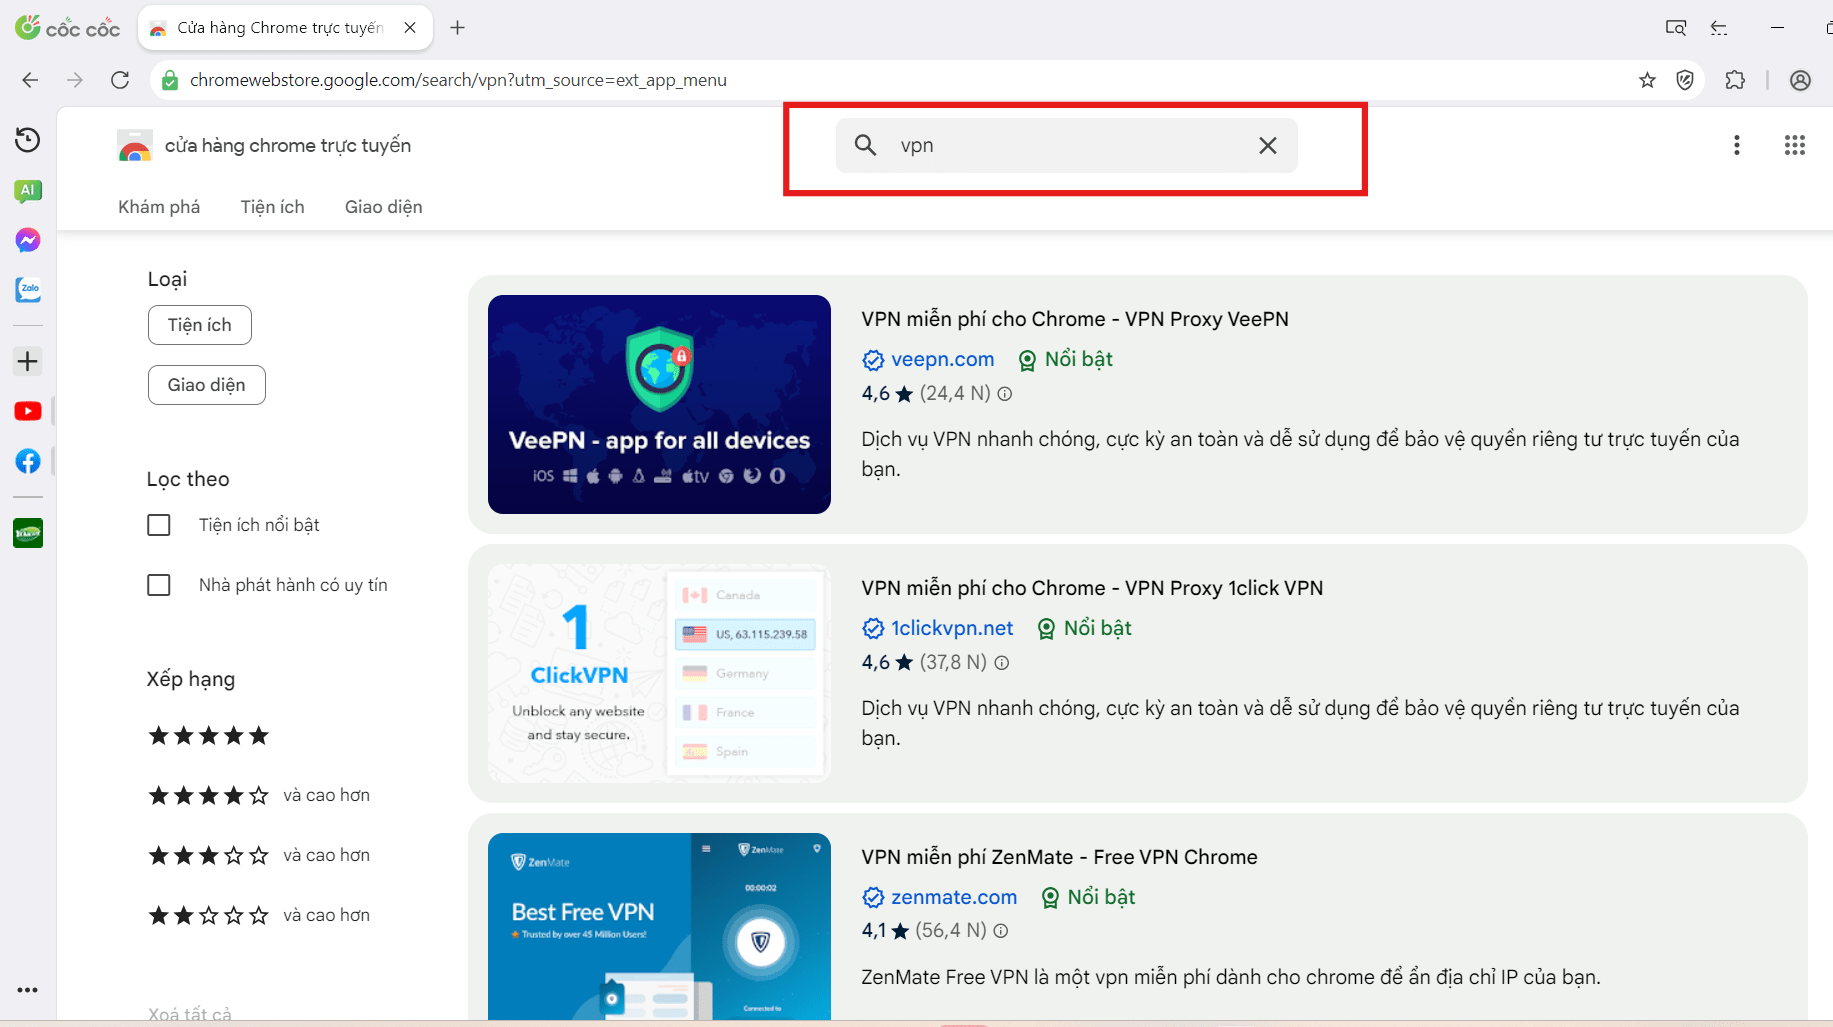Enable Nhà phát hành có uy tín checkbox
Viewport: 1833px width, 1027px height.
click(x=159, y=585)
